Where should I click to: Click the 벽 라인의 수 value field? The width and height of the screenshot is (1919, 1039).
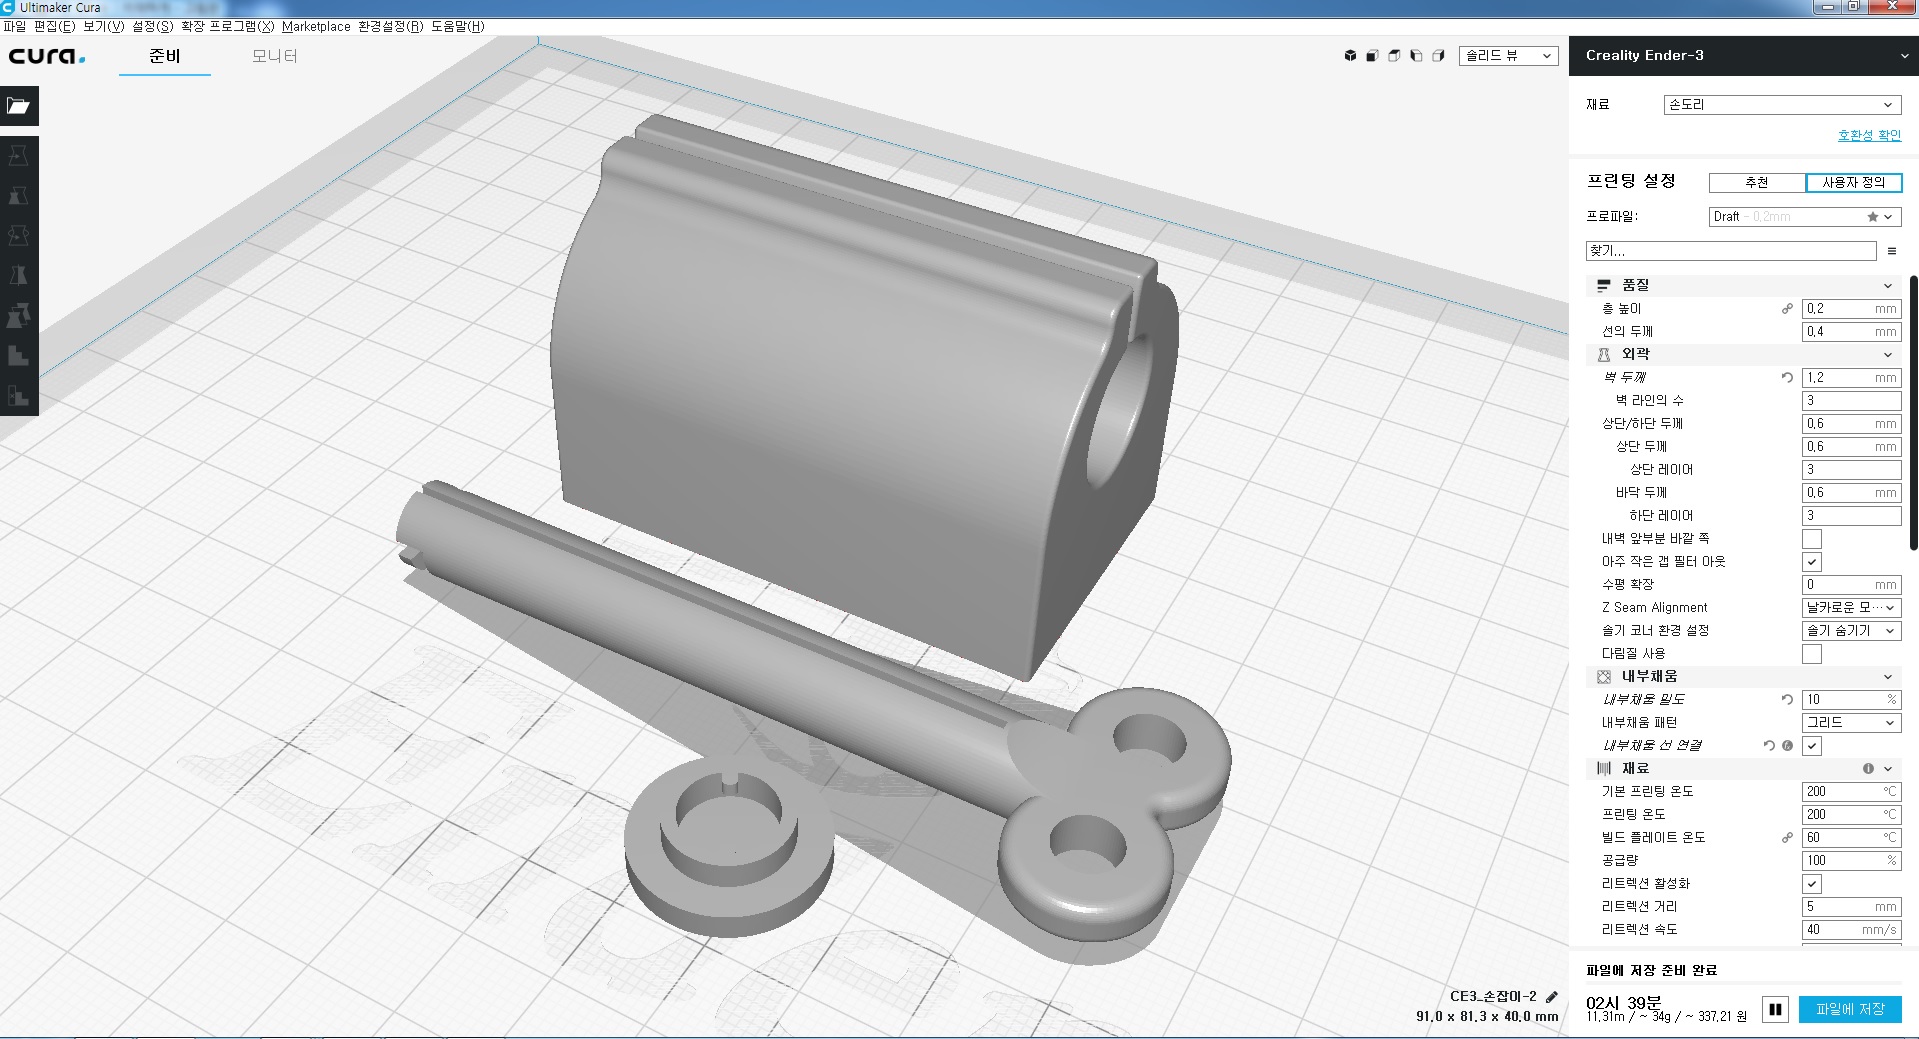click(x=1851, y=401)
